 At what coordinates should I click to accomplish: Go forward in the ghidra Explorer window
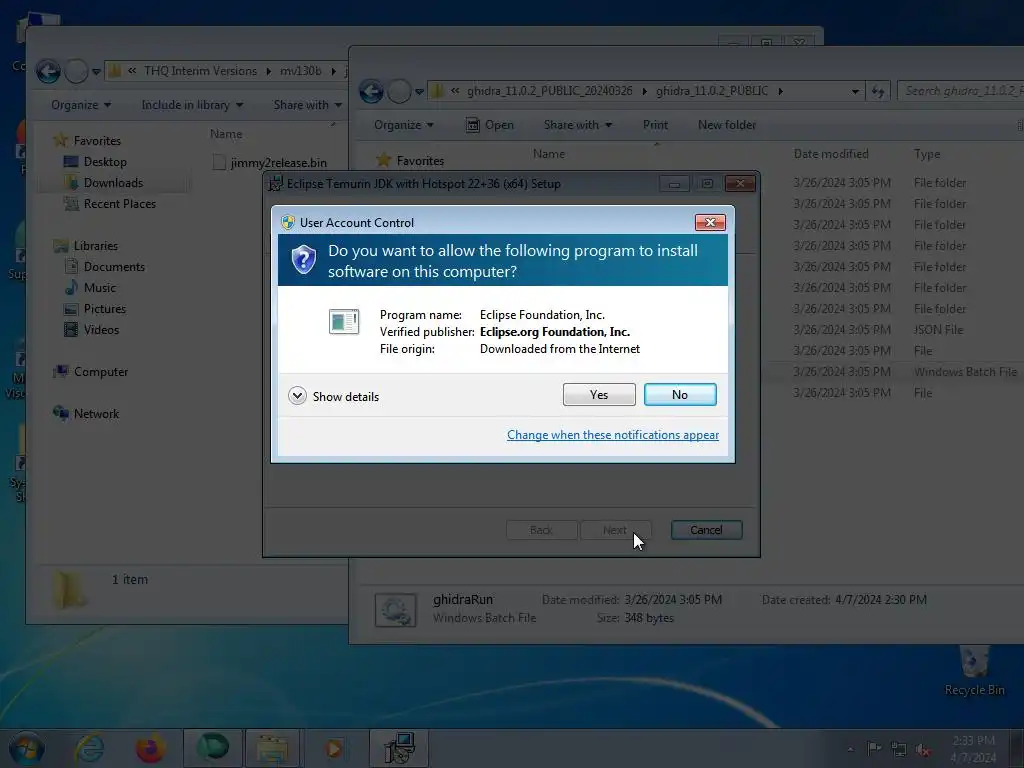(399, 91)
